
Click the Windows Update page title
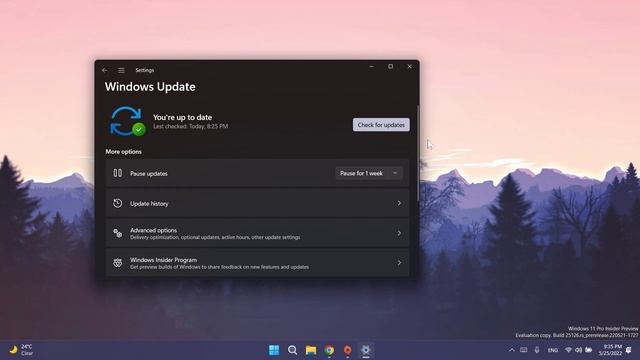(150, 87)
